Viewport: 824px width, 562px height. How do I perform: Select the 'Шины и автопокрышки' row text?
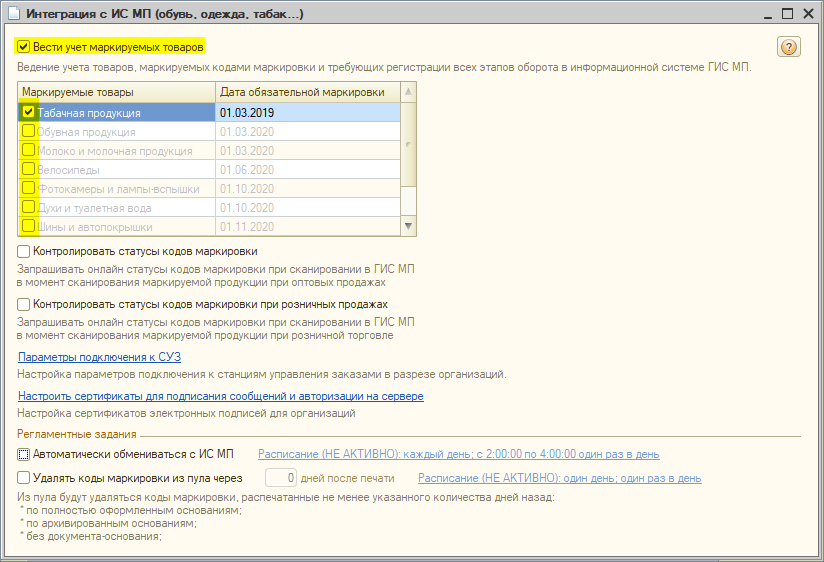[x=95, y=227]
